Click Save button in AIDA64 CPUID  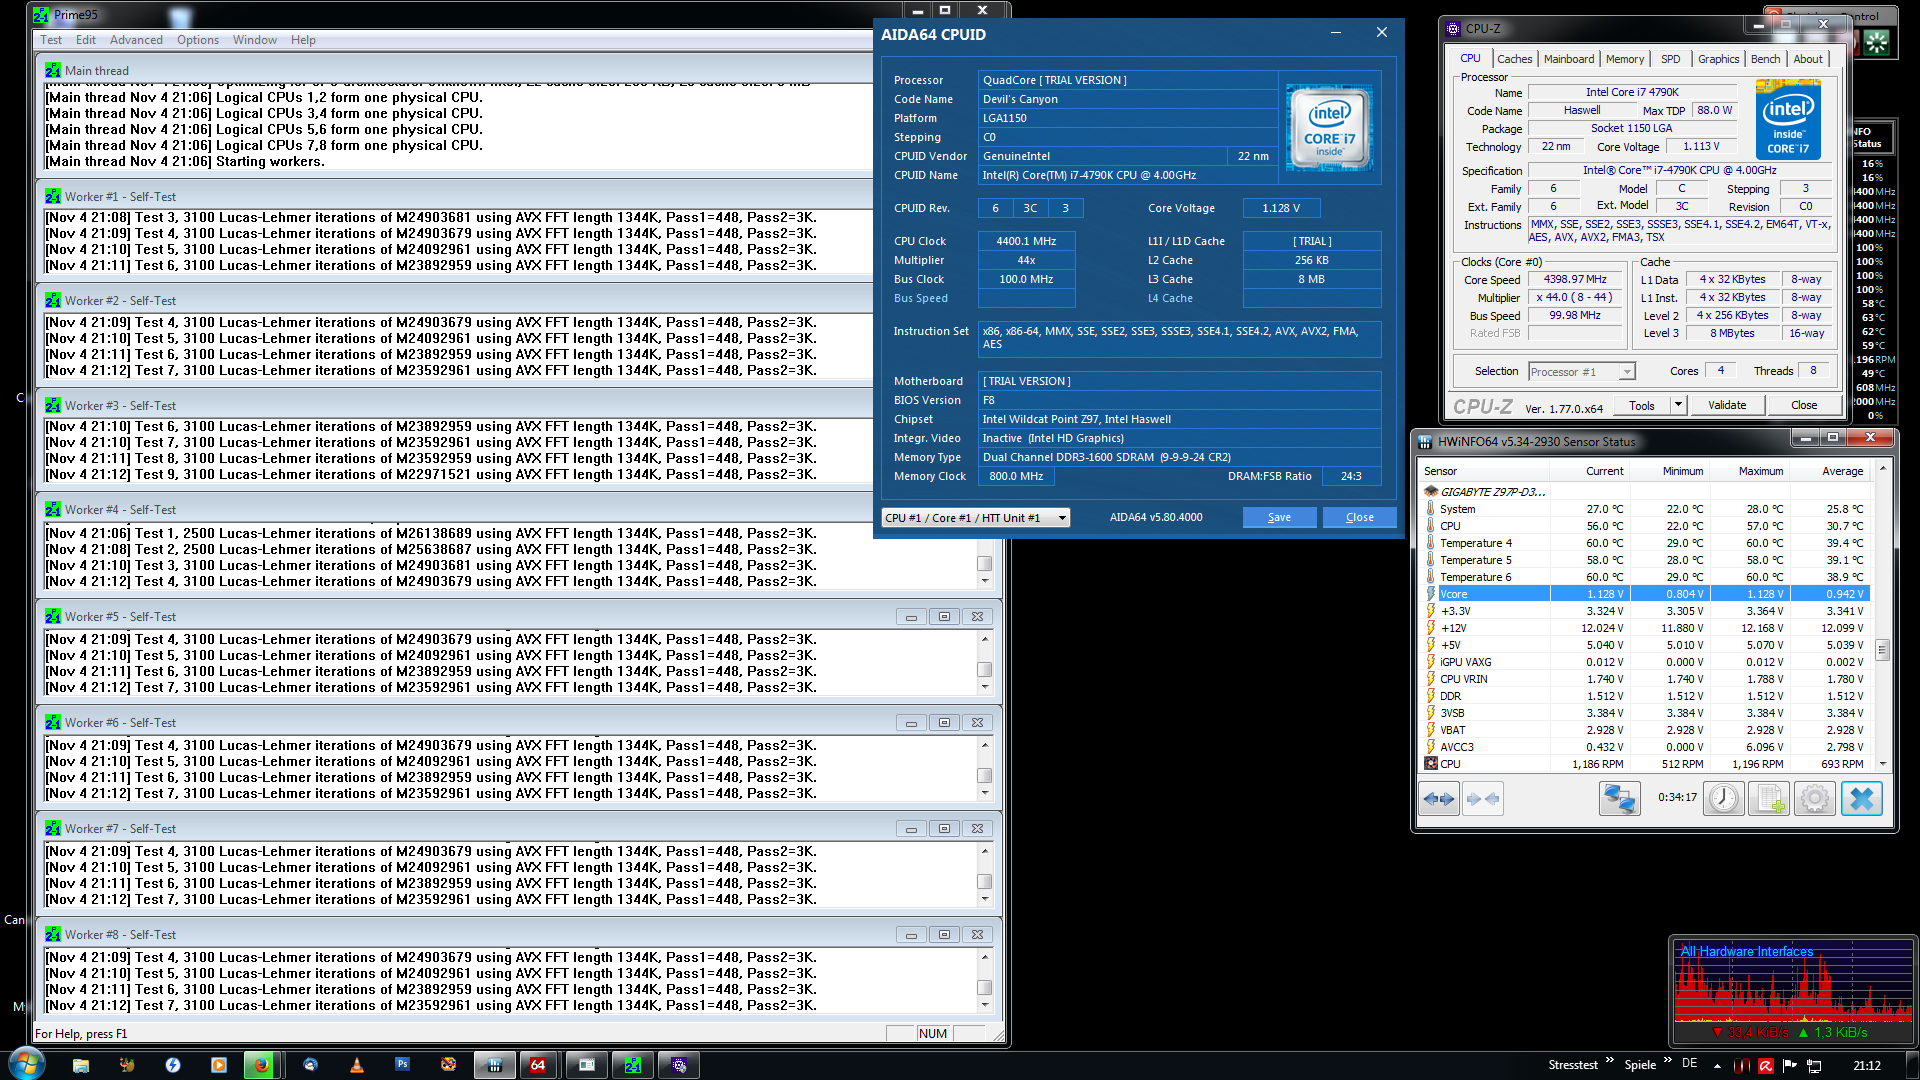pos(1279,518)
